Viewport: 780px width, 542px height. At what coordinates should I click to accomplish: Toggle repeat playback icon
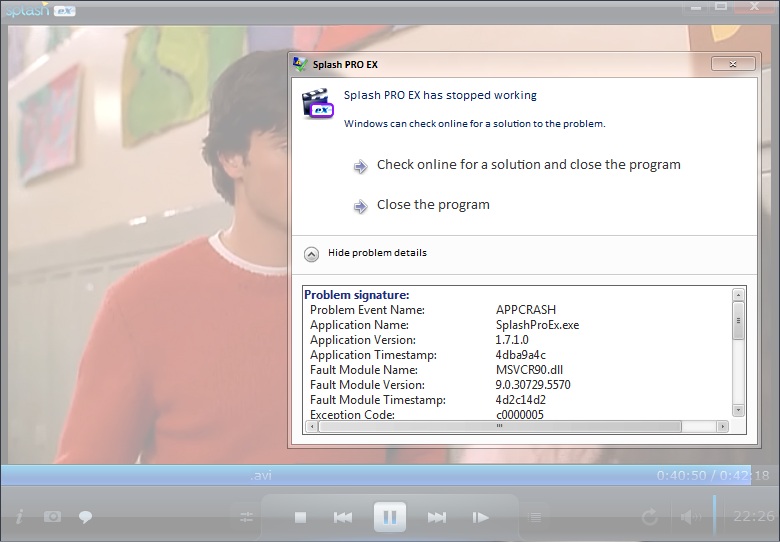point(650,517)
